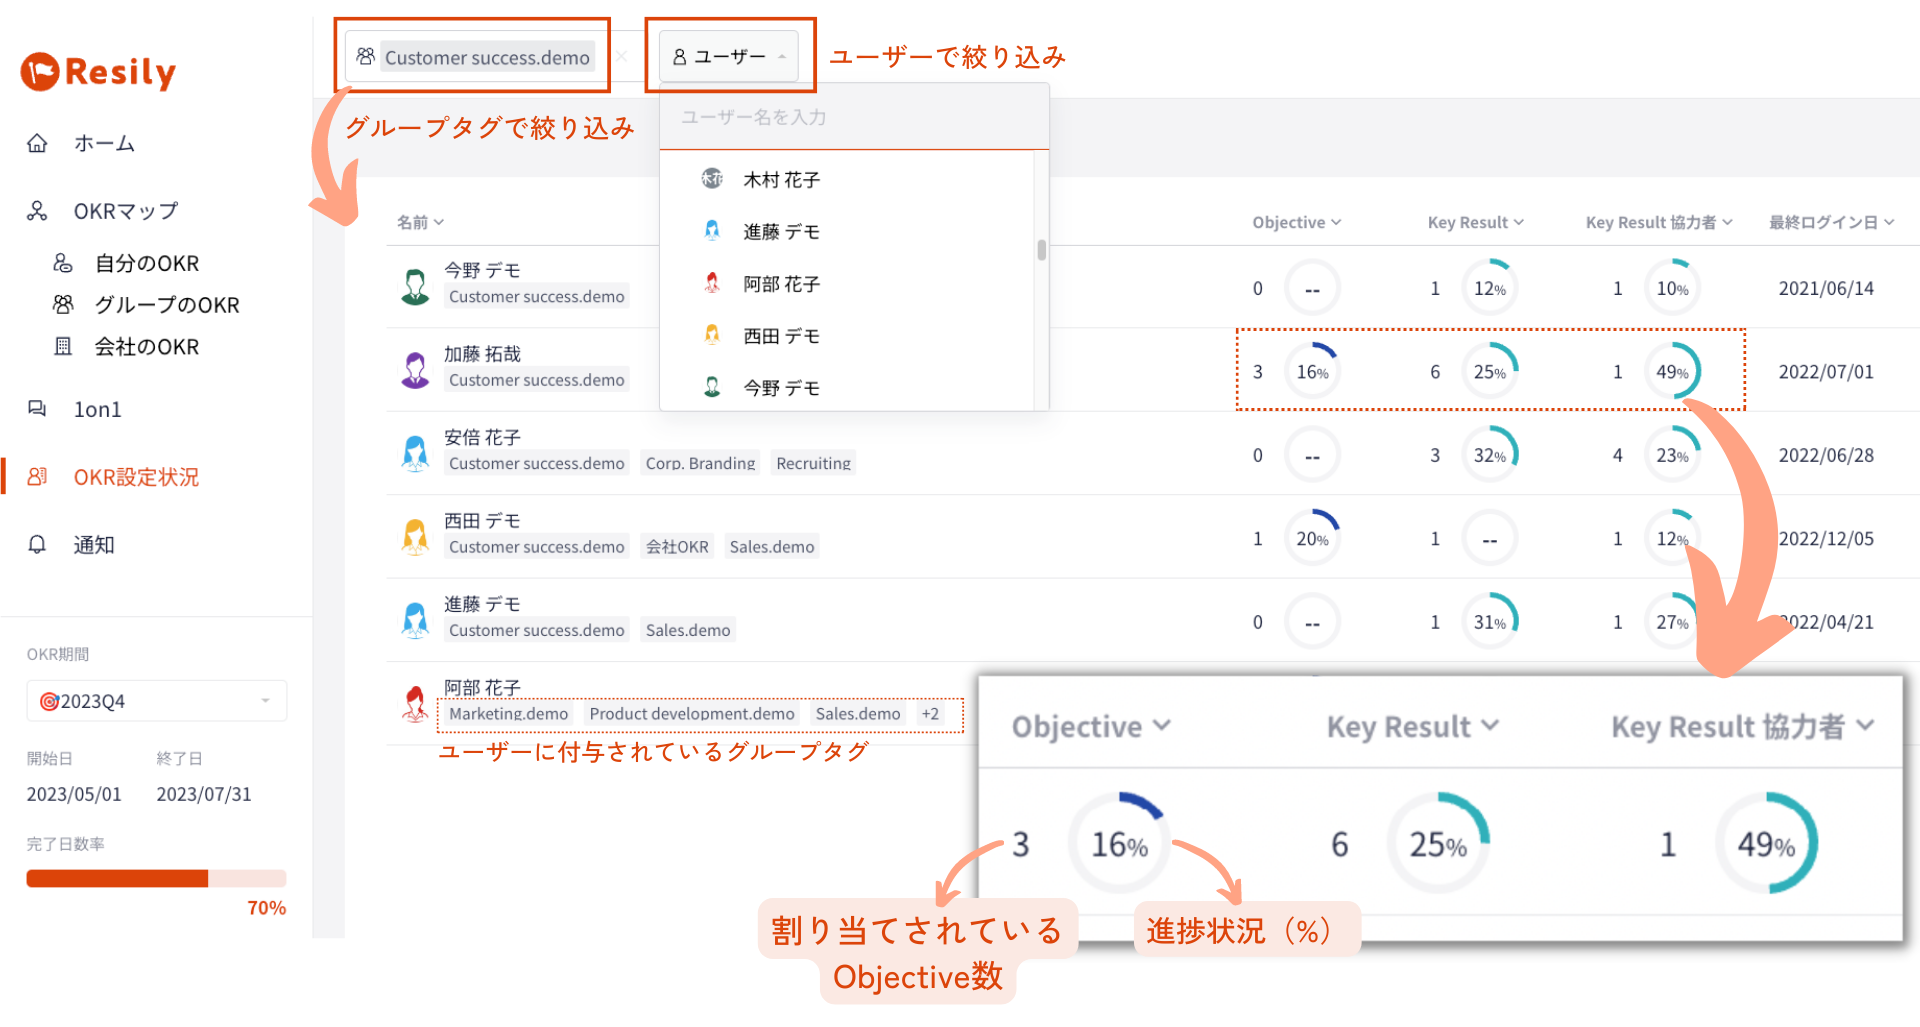Image resolution: width=1920 pixels, height=1027 pixels.
Task: Select the 自分のOKR person icon
Action: coord(63,263)
